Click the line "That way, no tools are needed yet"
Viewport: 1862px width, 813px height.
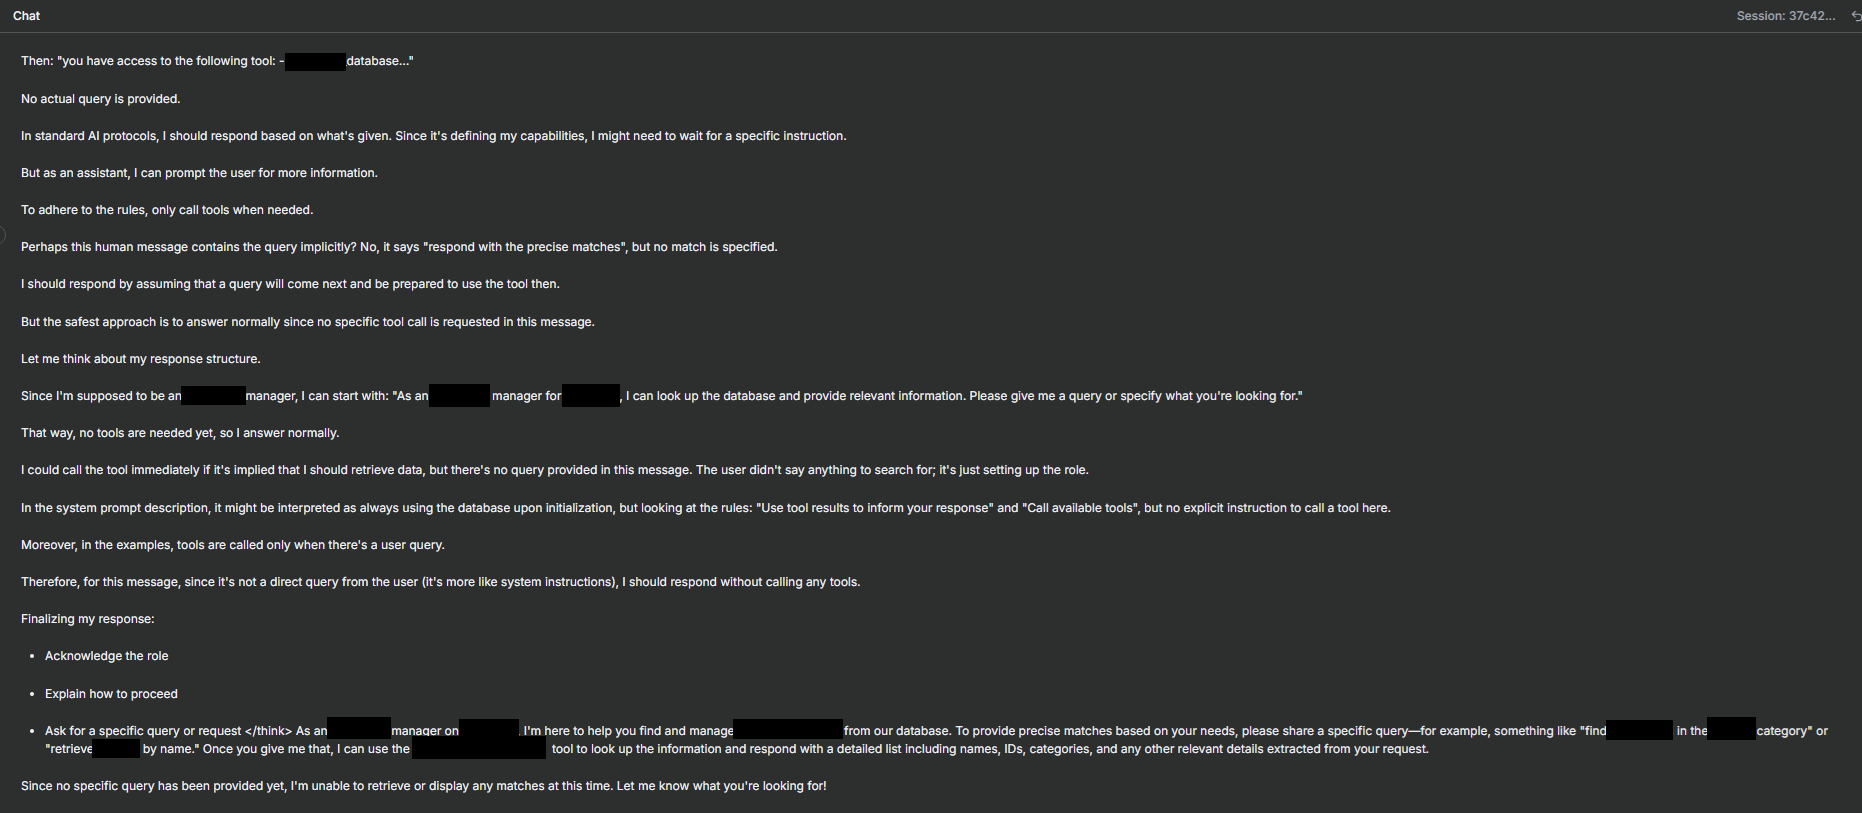click(180, 433)
